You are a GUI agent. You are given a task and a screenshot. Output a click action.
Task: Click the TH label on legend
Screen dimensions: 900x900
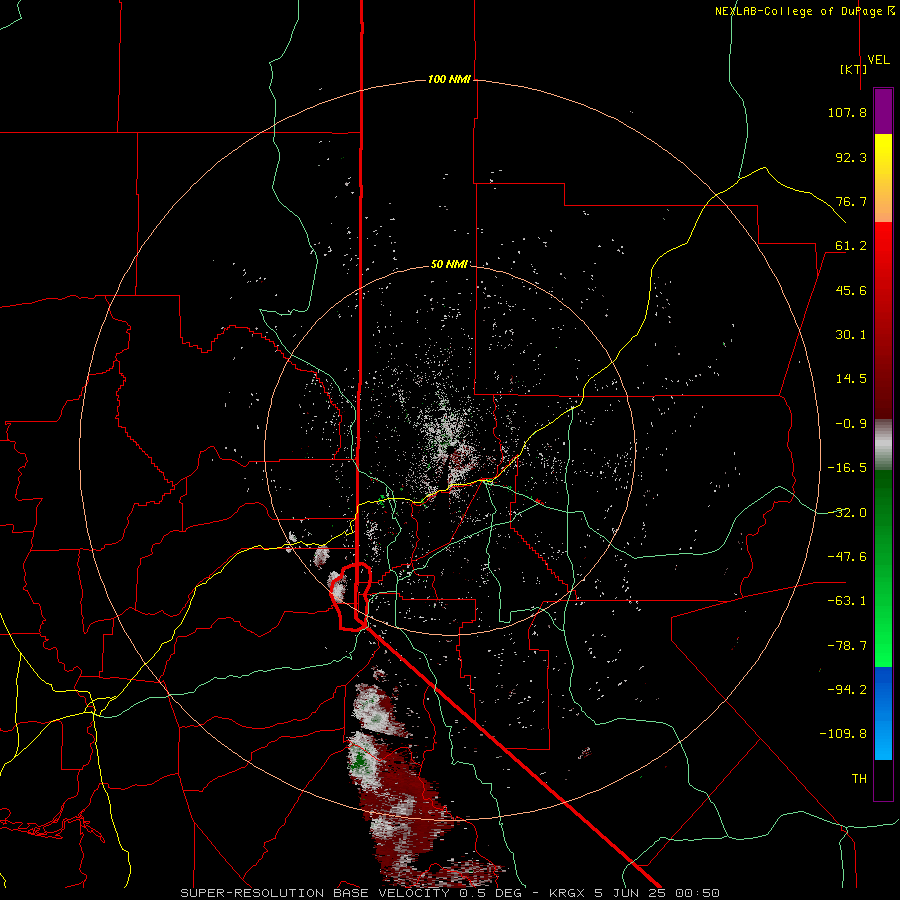pos(859,778)
